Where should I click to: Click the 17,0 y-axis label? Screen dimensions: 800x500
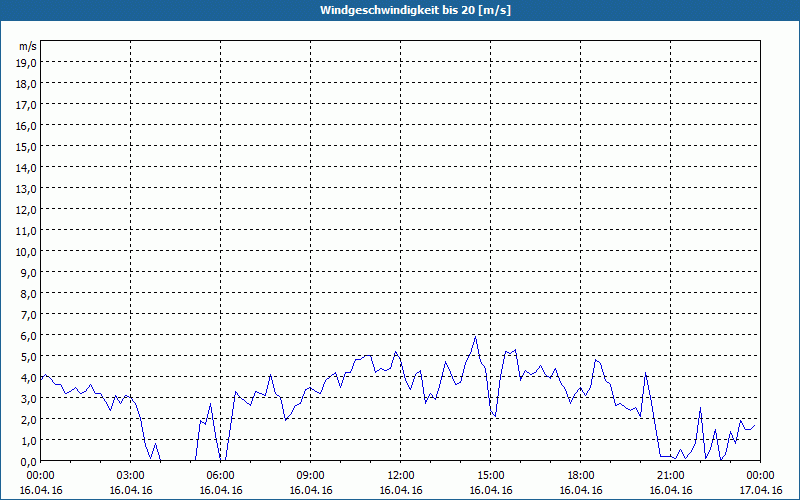pos(28,105)
